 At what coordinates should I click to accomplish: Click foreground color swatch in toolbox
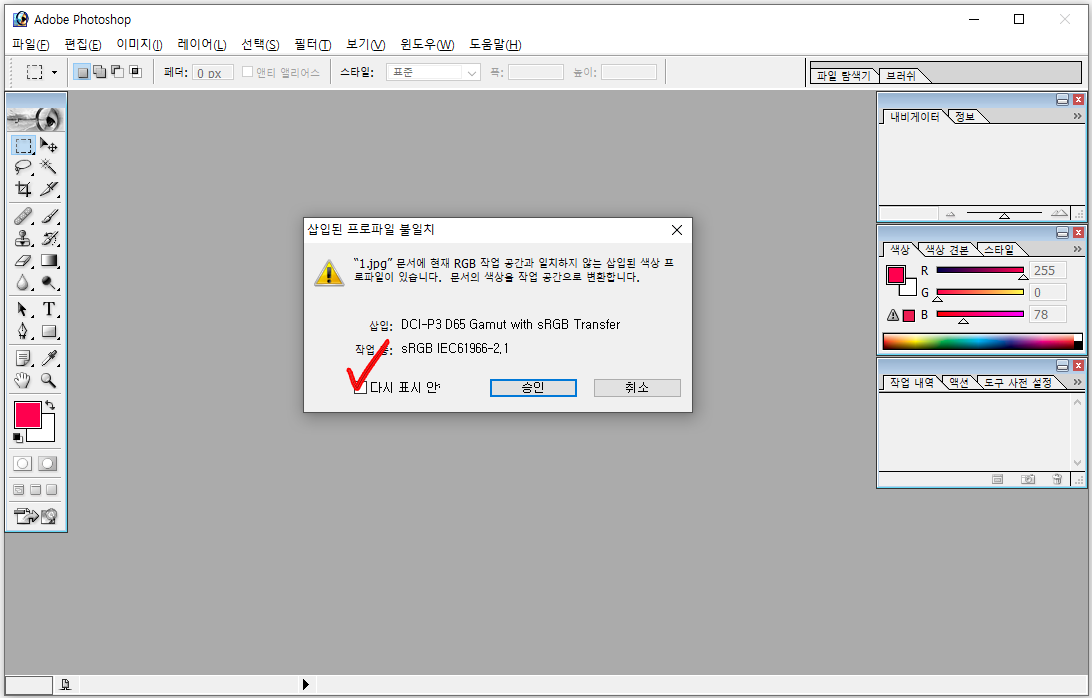(x=28, y=415)
